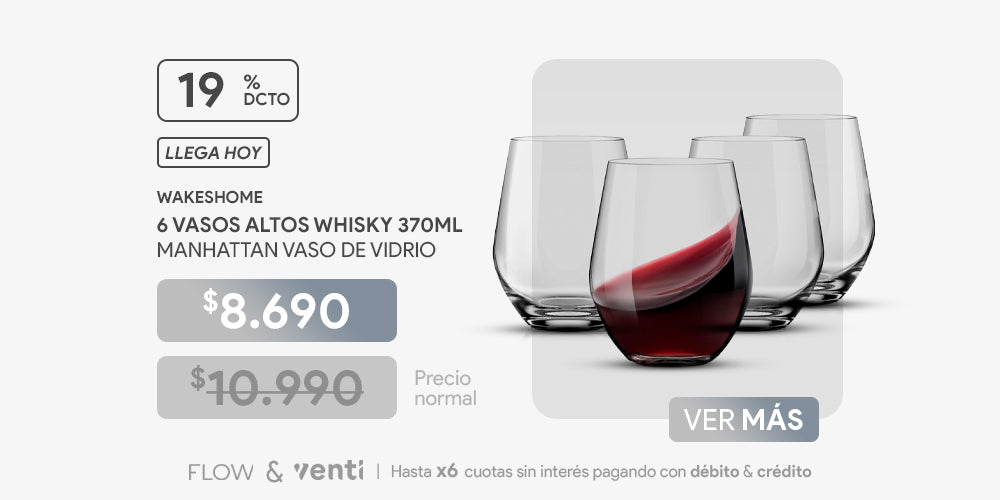This screenshot has width=1000, height=500.
Task: Click the 6 VASOS ALTOS WHISKY 370ML title
Action: pos(309,225)
